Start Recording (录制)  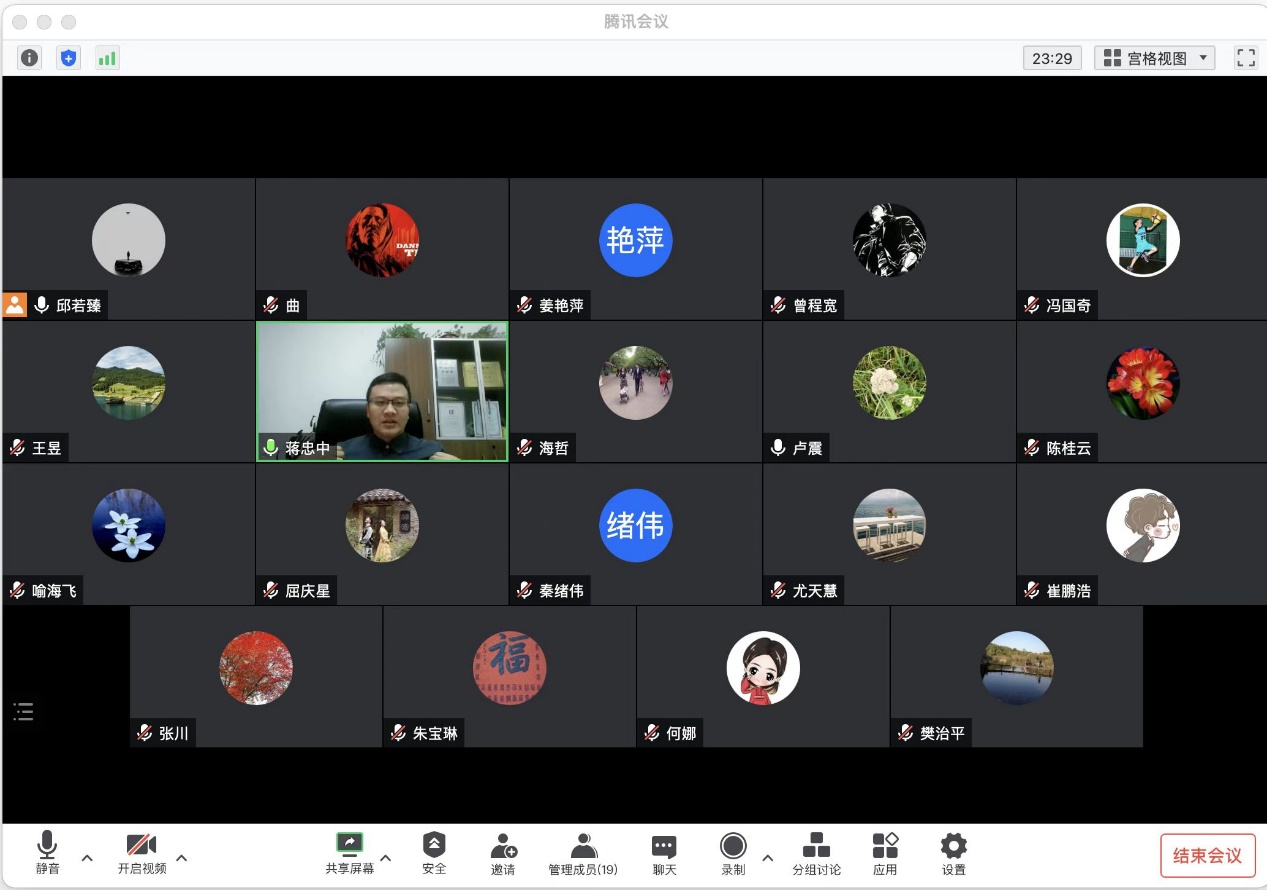coord(733,854)
